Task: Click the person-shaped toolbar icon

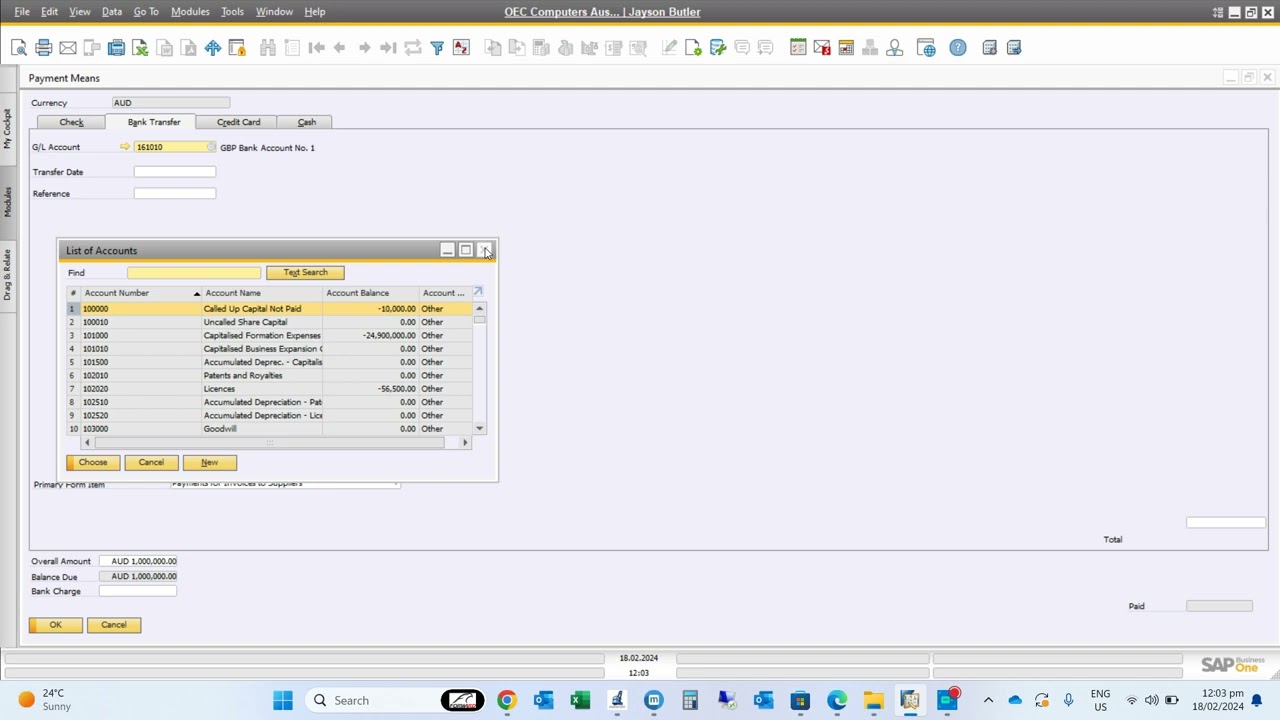Action: coord(894,48)
